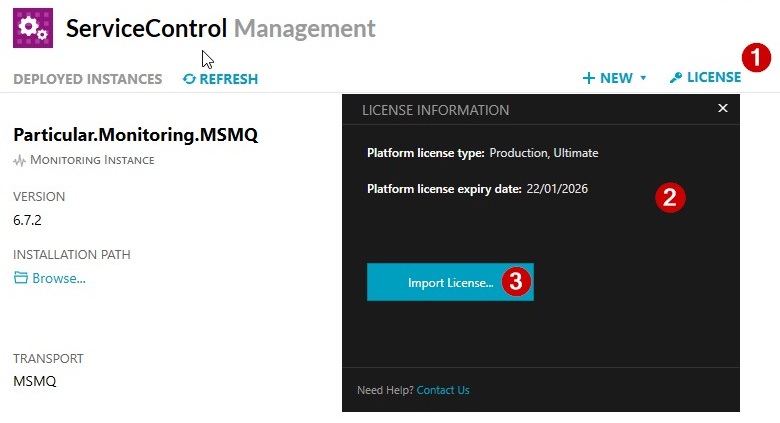Viewport: 780px width, 423px height.
Task: Click the version number 6.7.2
Action: pyautogui.click(x=28, y=220)
